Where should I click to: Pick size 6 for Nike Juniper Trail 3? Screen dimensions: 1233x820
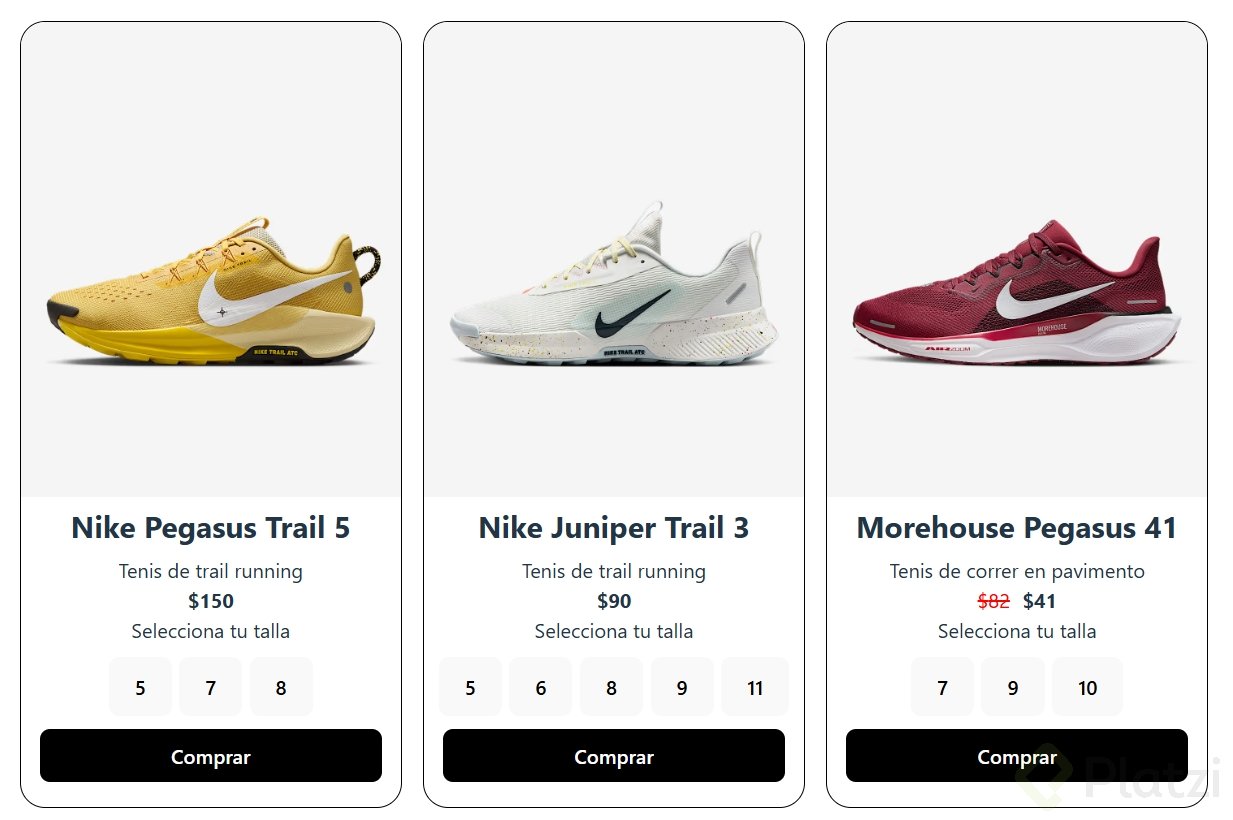(x=541, y=687)
